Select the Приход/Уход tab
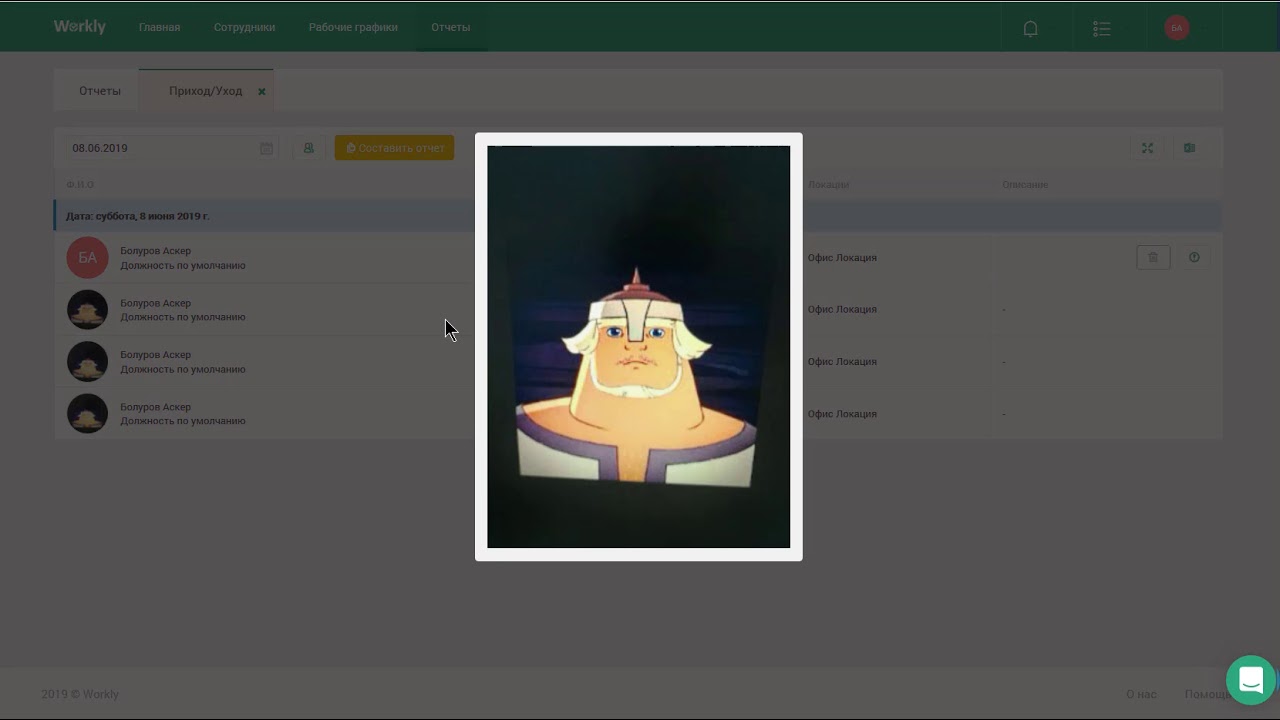The height and width of the screenshot is (720, 1280). (205, 91)
